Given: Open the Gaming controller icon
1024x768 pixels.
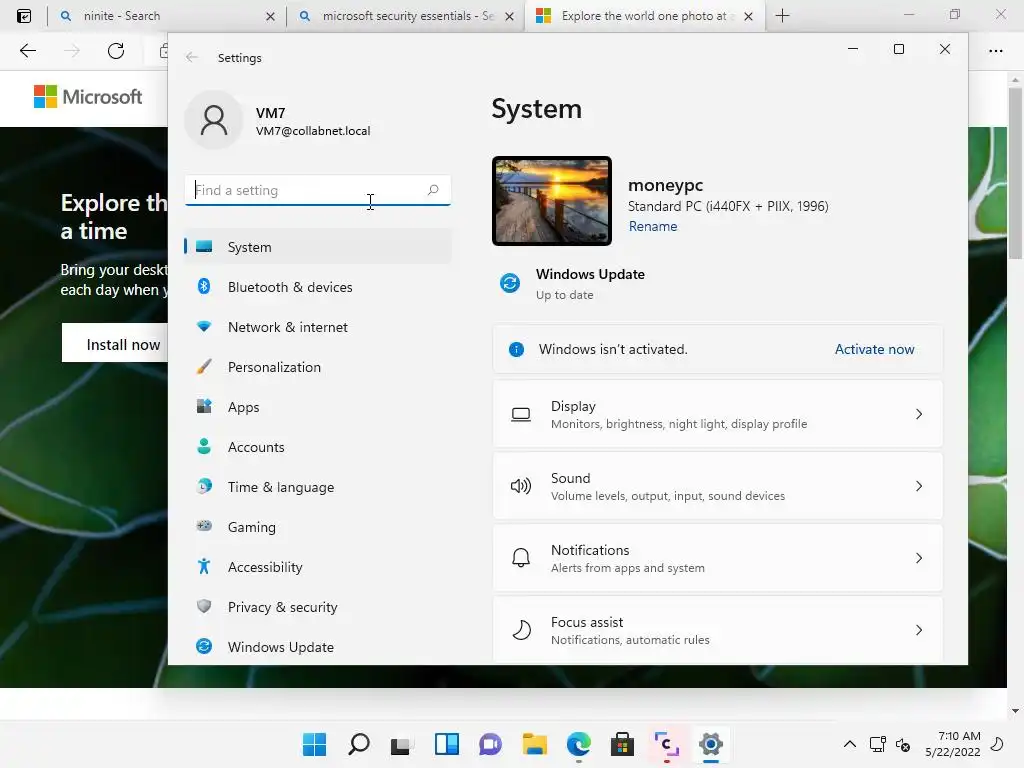Looking at the screenshot, I should coord(204,526).
